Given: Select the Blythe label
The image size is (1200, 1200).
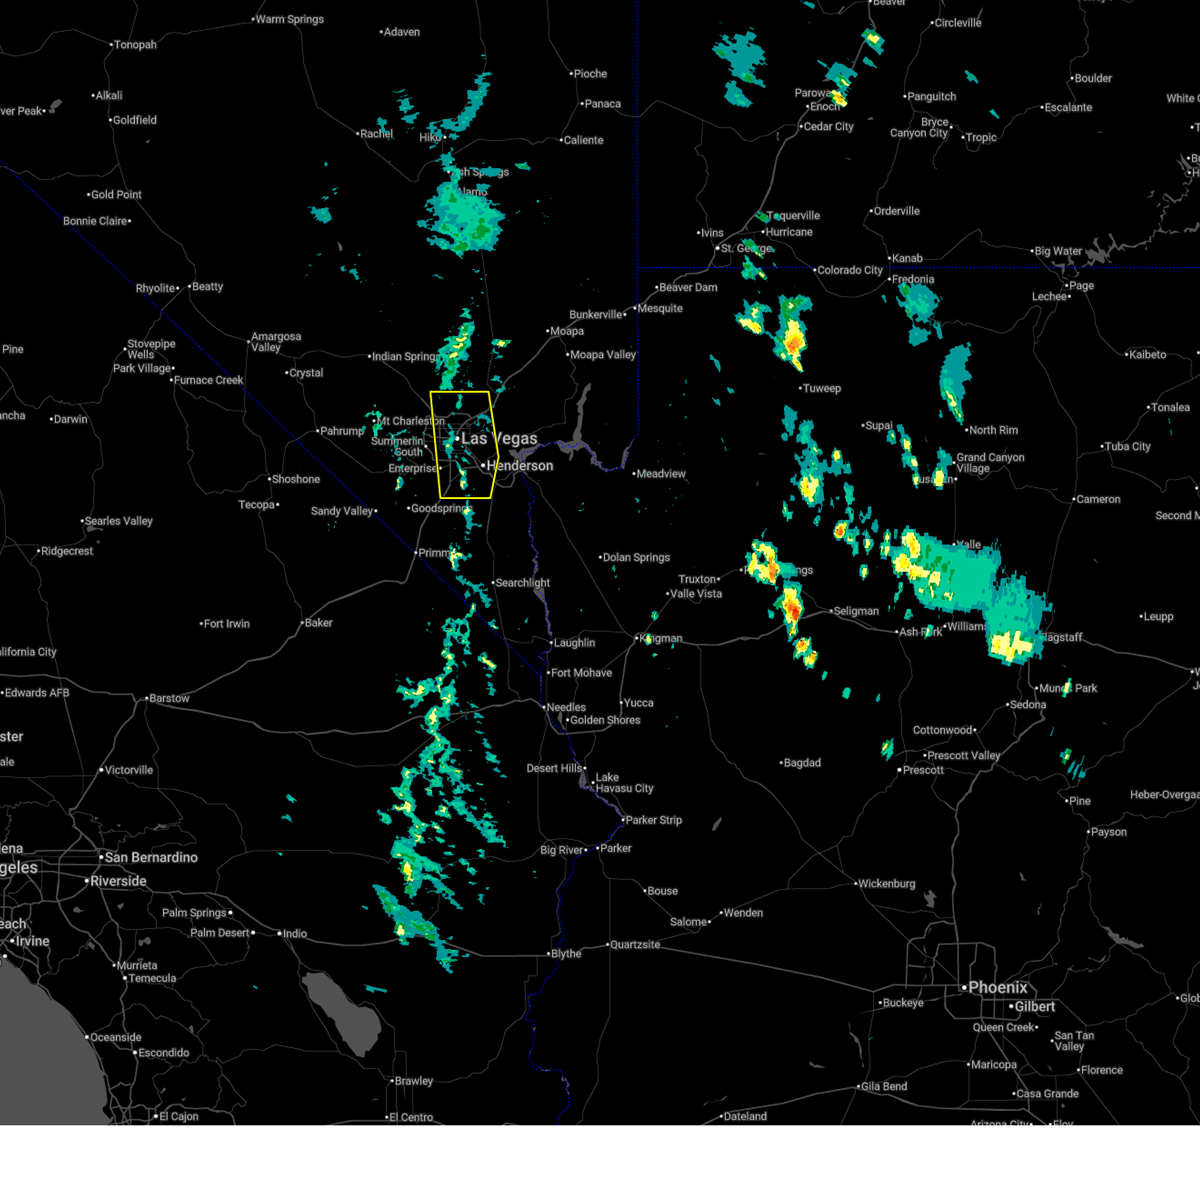Looking at the screenshot, I should point(566,954).
